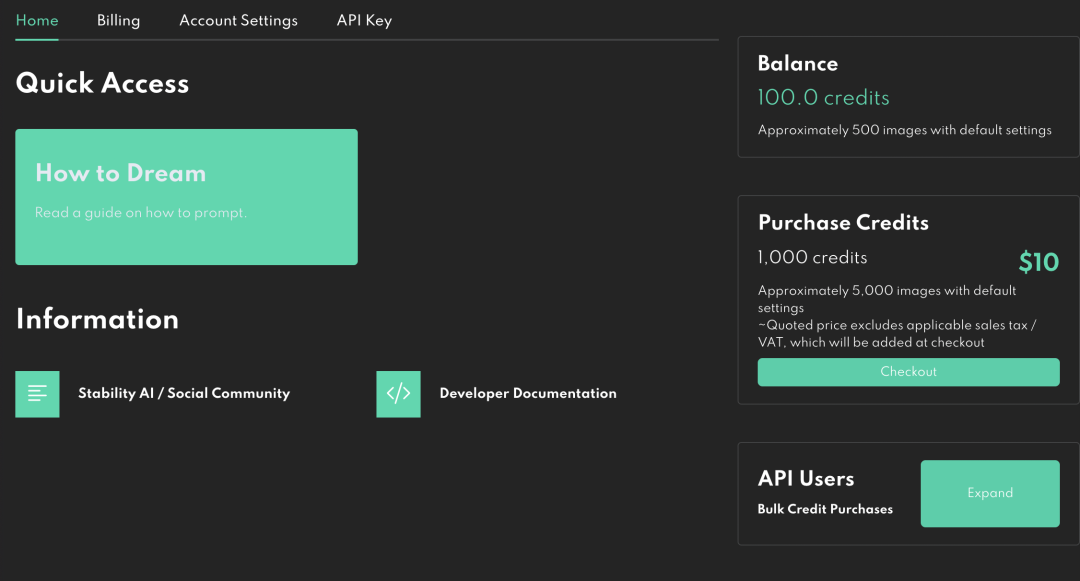Click "Read a guide on how to prompt"
This screenshot has width=1080, height=581.
140,213
